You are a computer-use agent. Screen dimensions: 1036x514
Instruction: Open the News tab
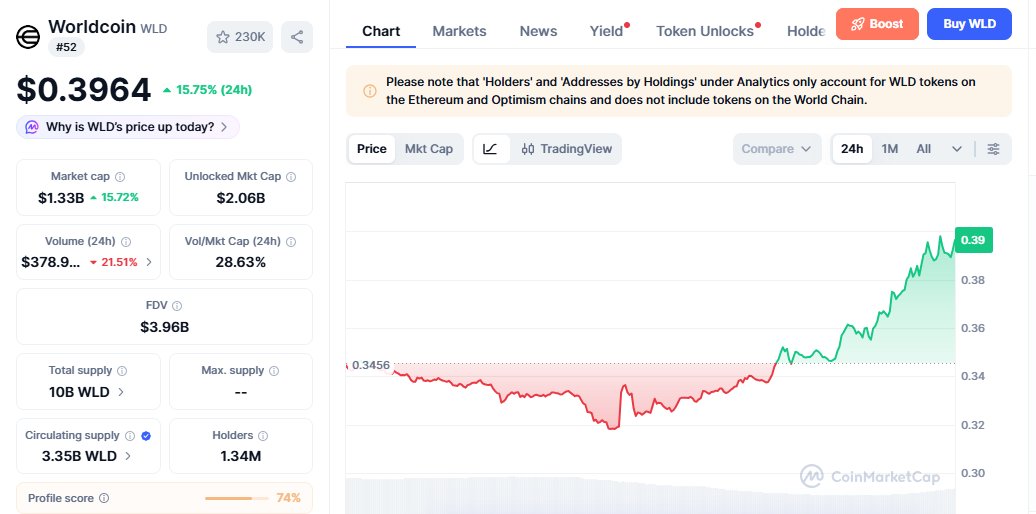coord(538,31)
